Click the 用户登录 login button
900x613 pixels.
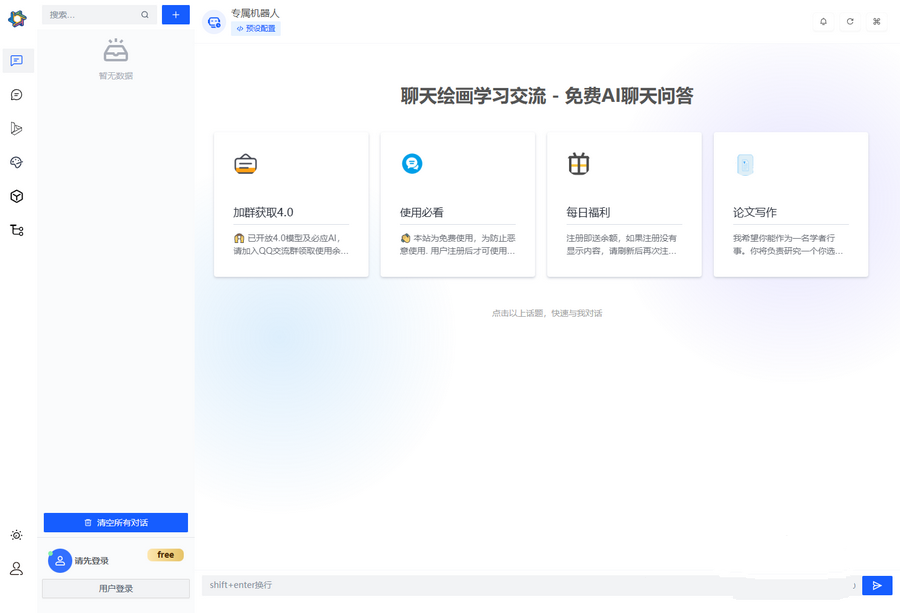point(114,588)
